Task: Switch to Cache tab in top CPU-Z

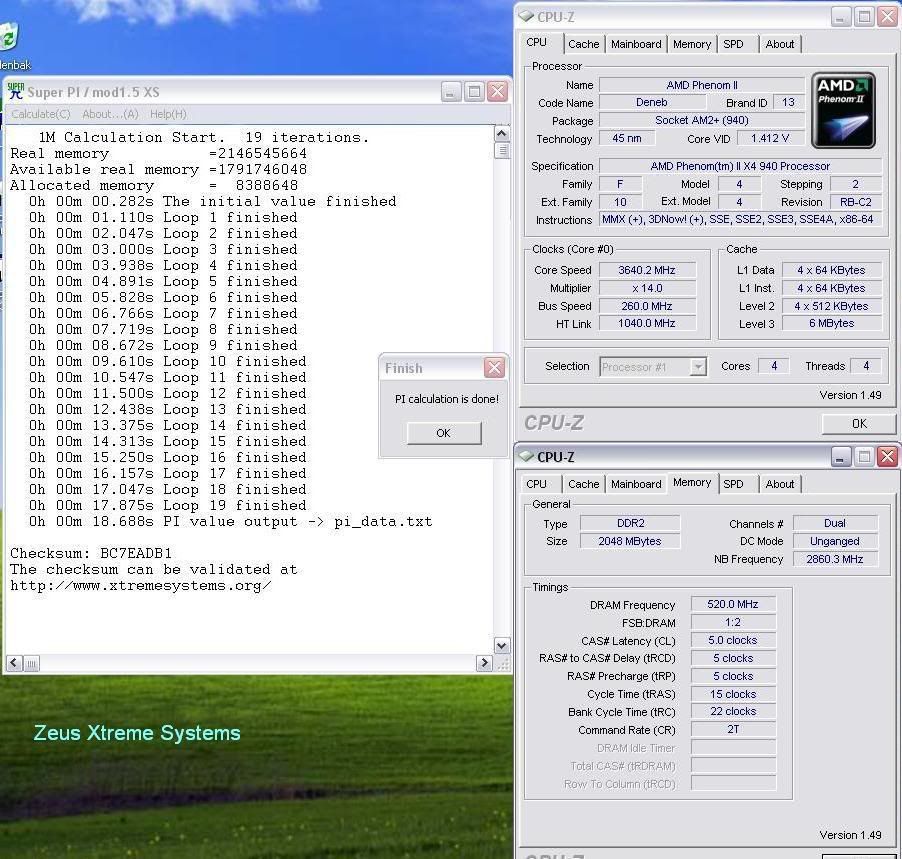Action: point(583,44)
